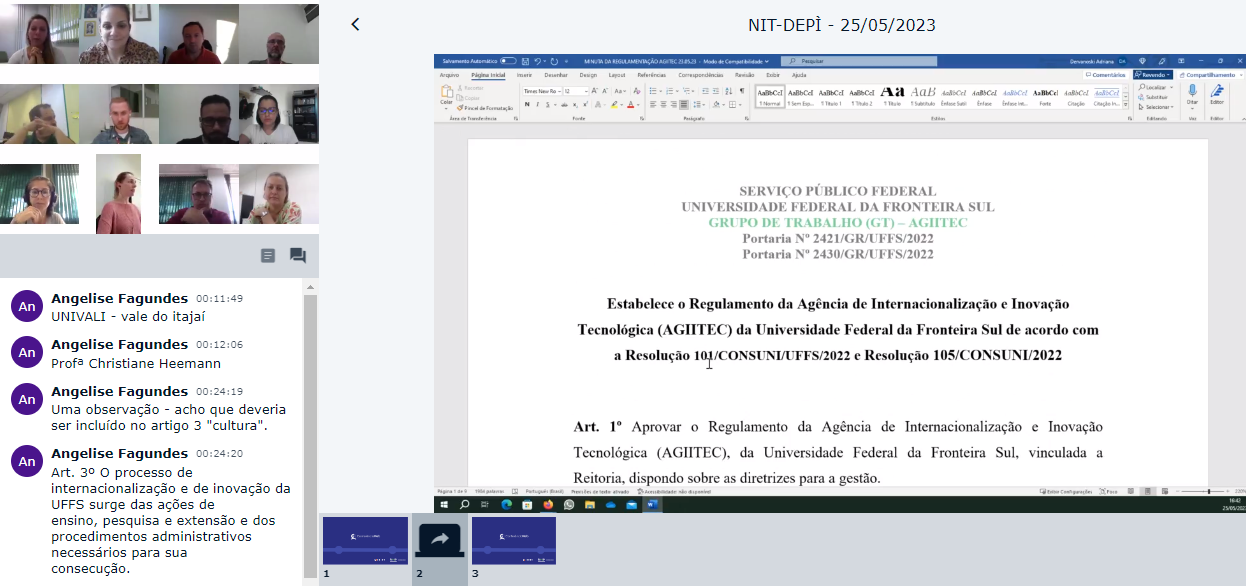Justify text alignment
This screenshot has height=586, width=1246.
click(x=684, y=104)
